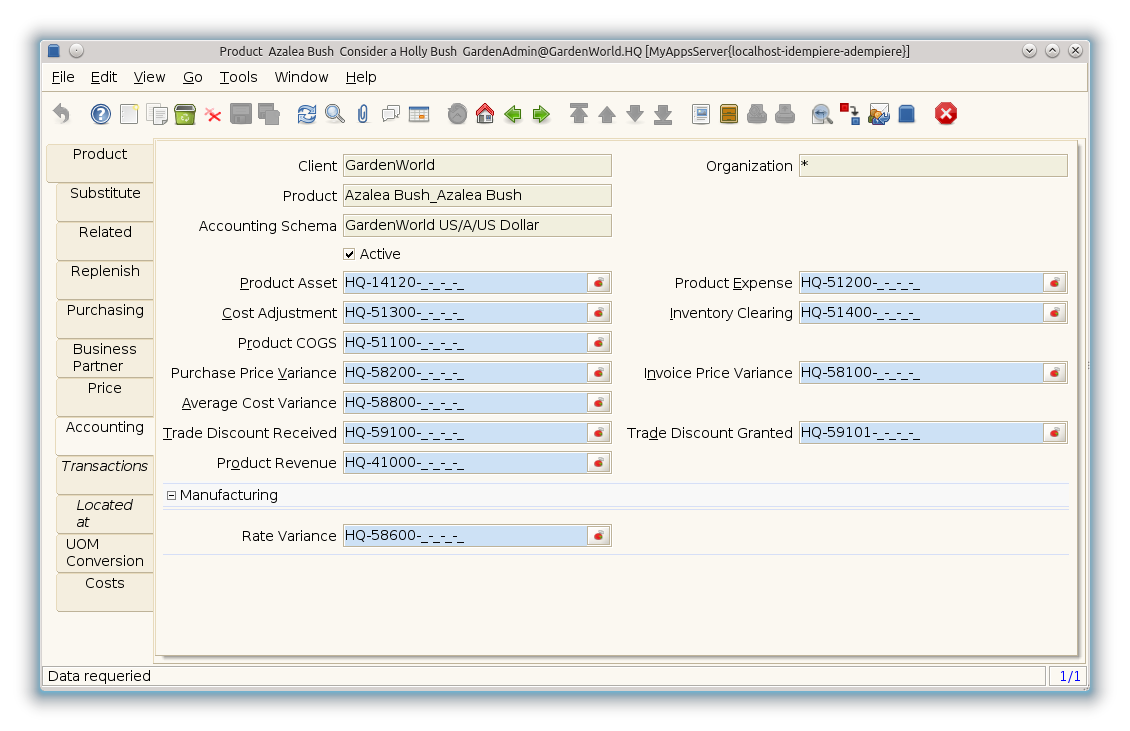The image size is (1130, 731).
Task: Select the Costs tab
Action: (x=105, y=584)
